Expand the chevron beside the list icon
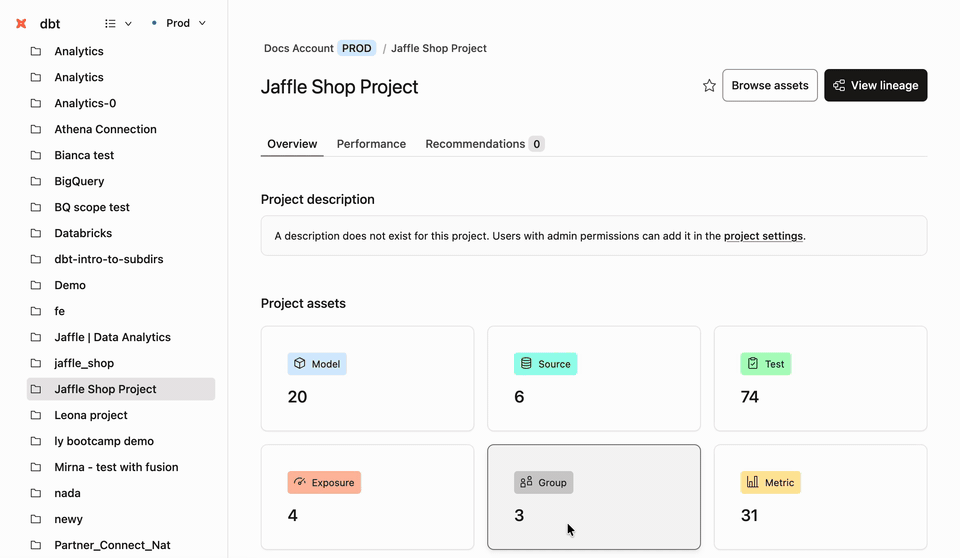 coord(128,24)
